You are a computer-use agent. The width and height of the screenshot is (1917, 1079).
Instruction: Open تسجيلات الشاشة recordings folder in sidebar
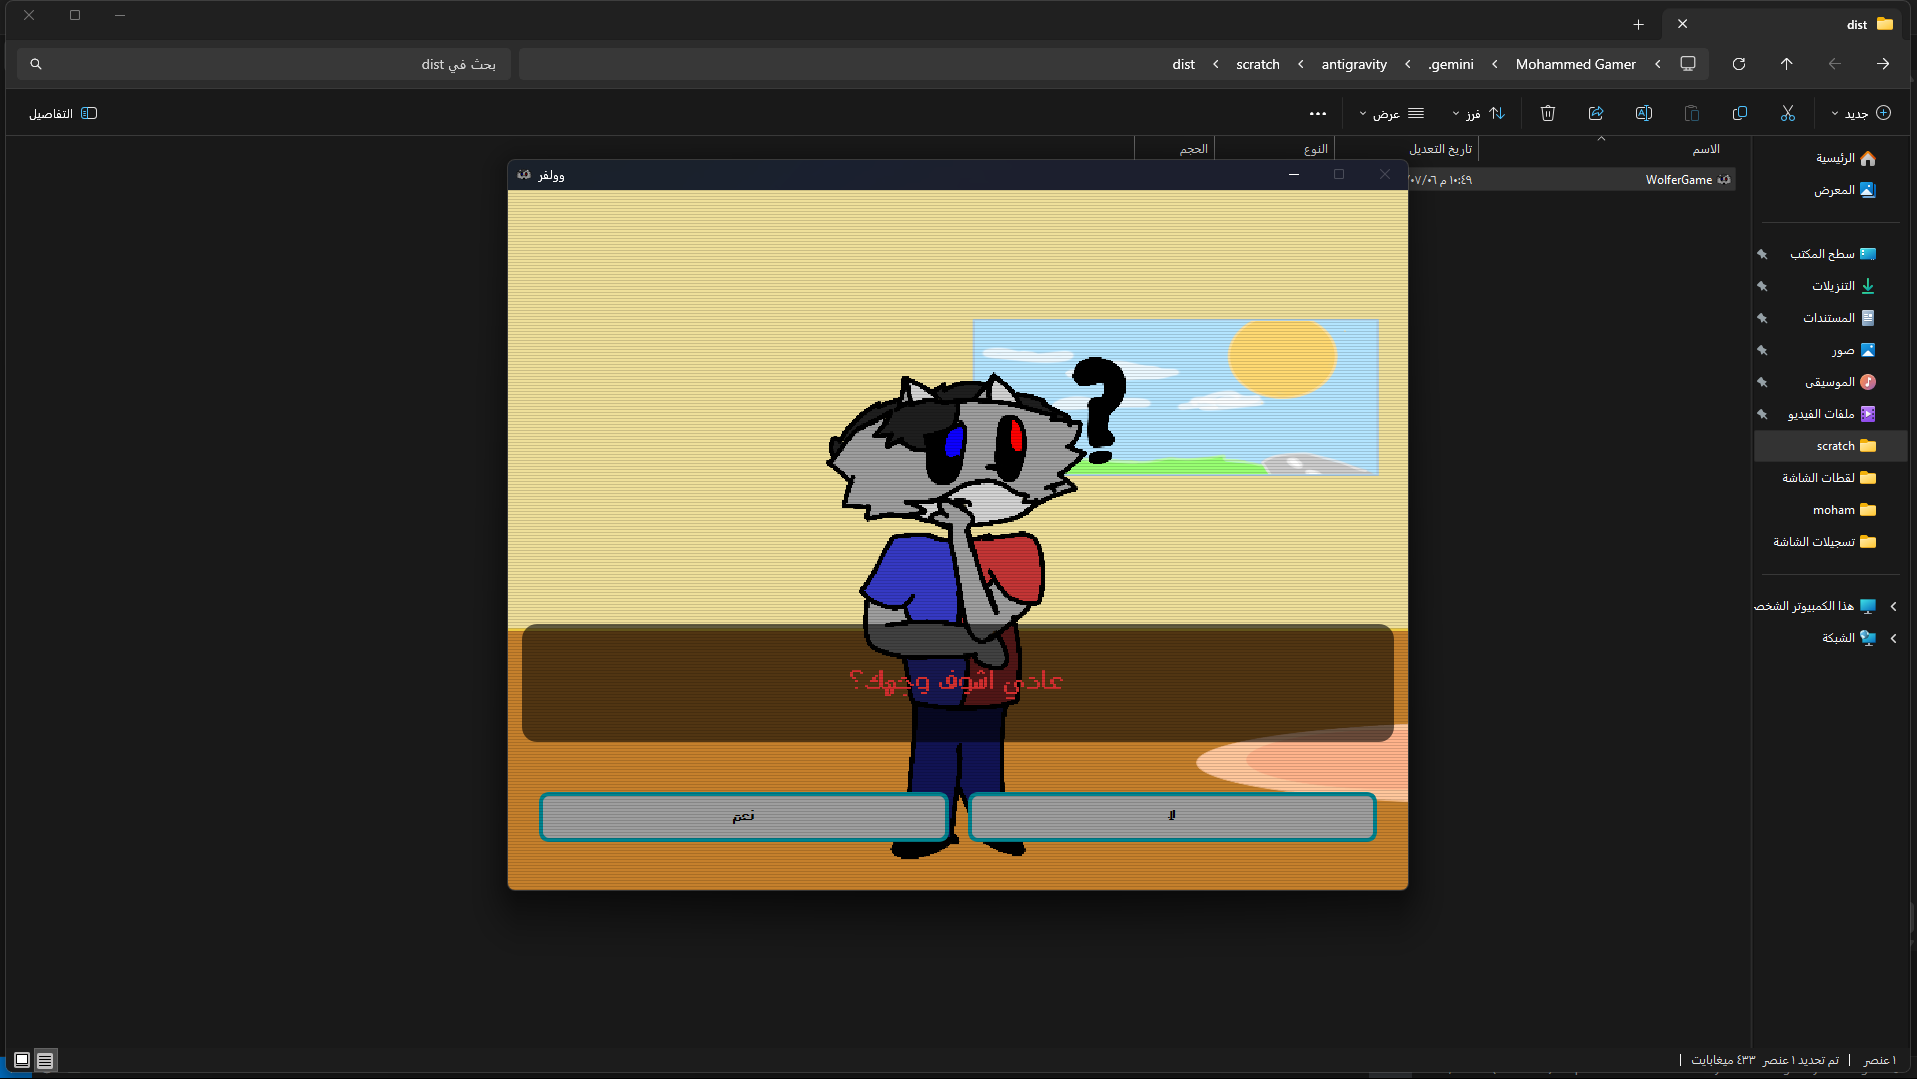tap(1825, 542)
